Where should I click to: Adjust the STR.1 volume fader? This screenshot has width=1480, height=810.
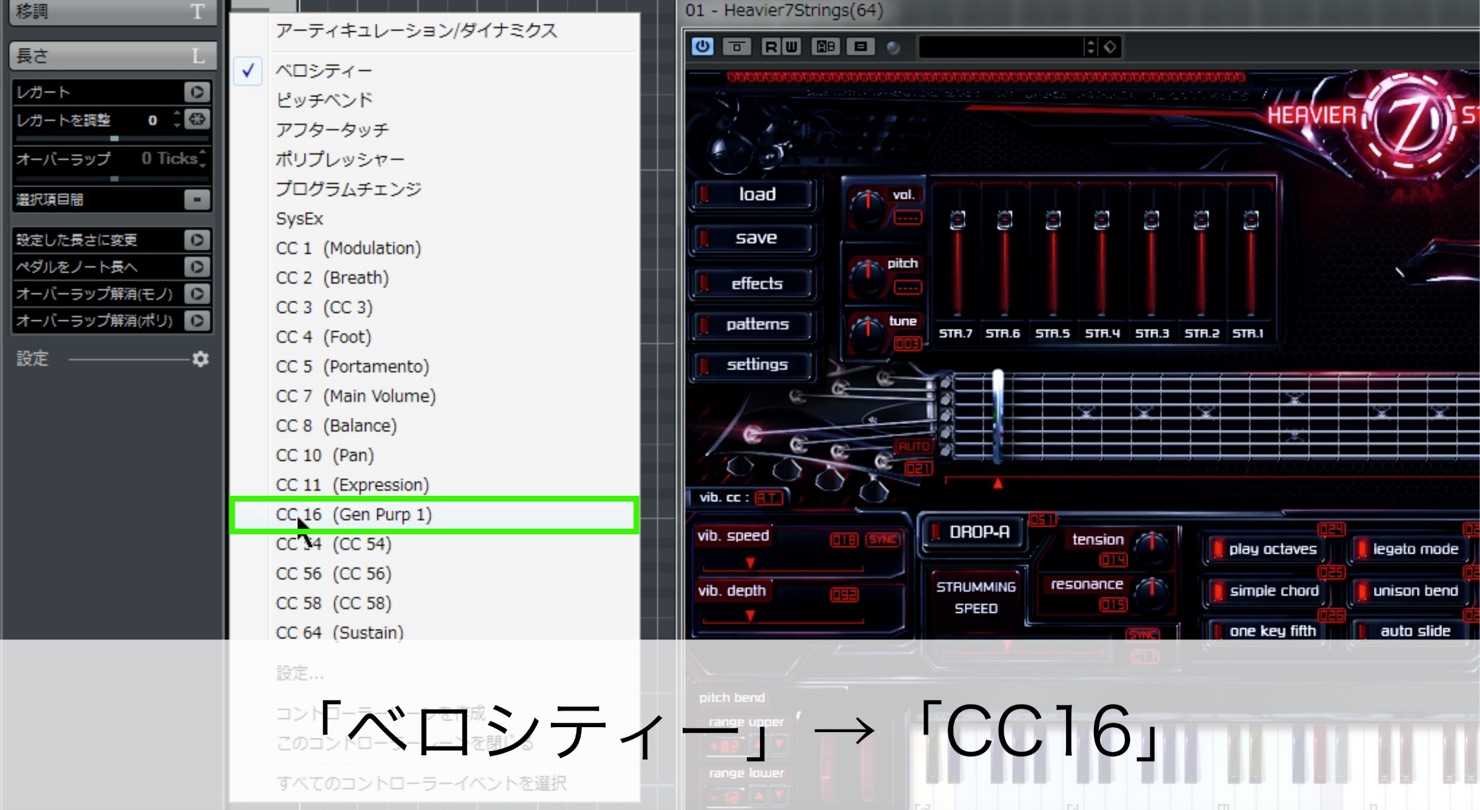[1250, 220]
